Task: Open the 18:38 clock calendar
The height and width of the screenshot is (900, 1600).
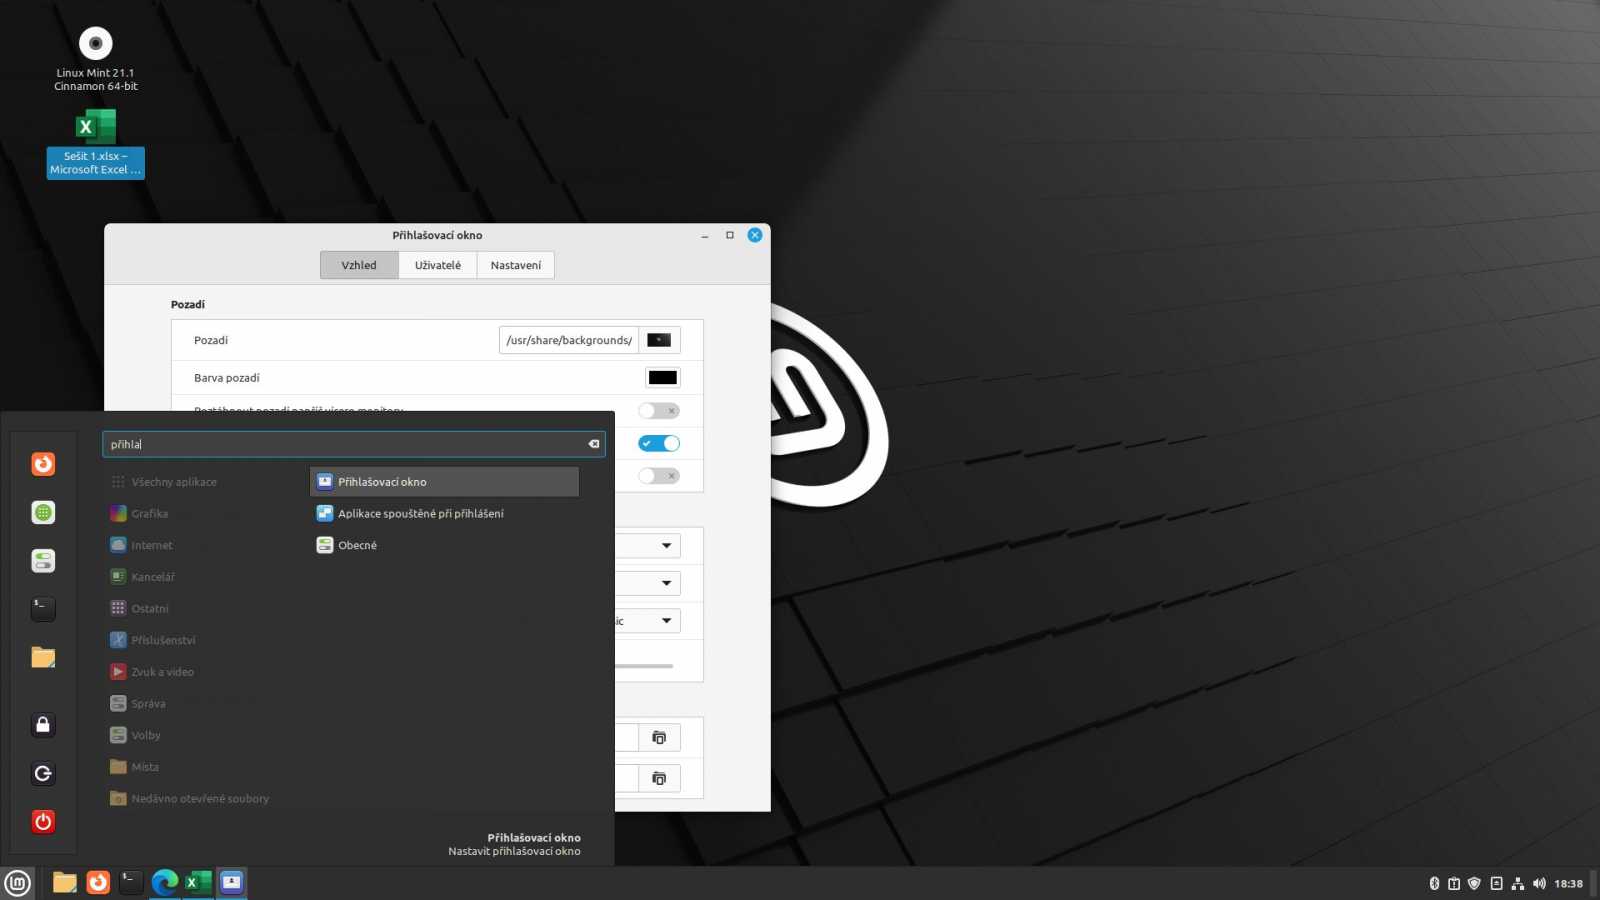Action: coord(1568,884)
